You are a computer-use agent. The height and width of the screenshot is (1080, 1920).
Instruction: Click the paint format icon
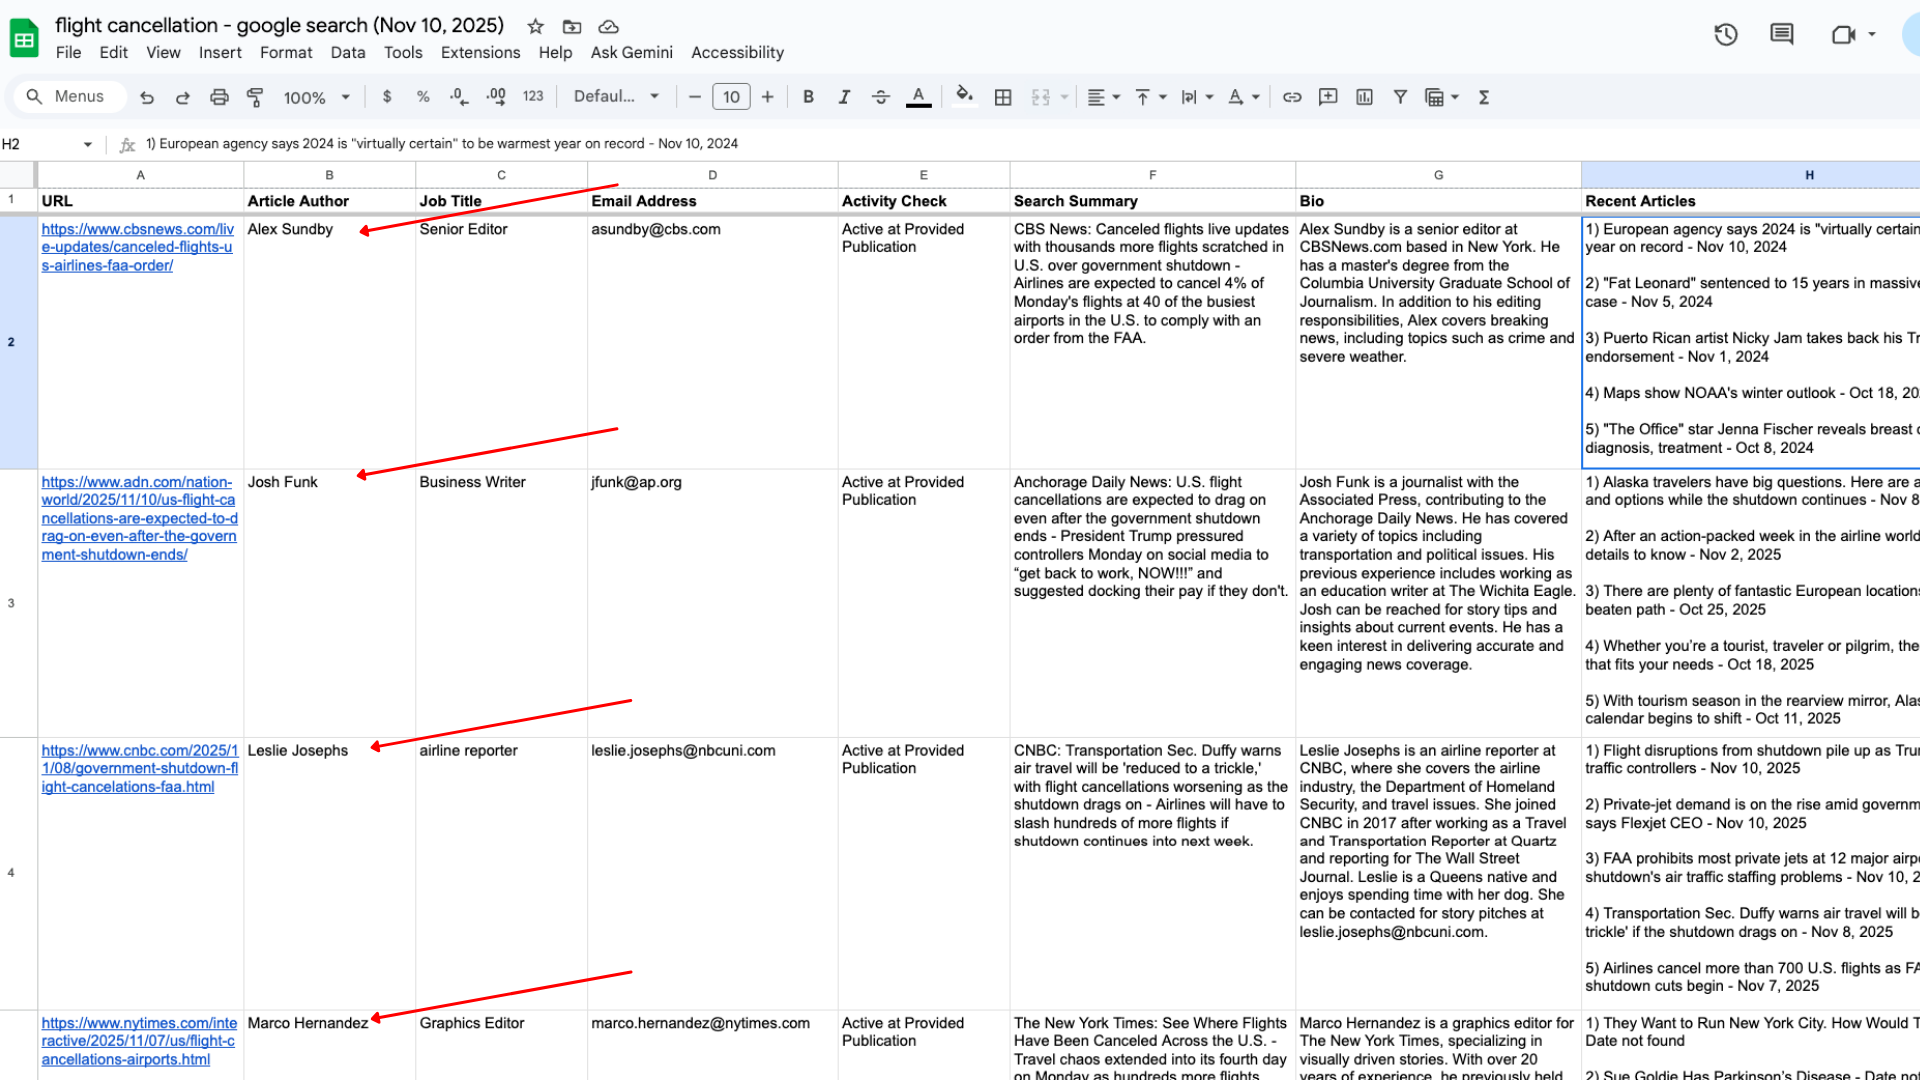click(255, 97)
